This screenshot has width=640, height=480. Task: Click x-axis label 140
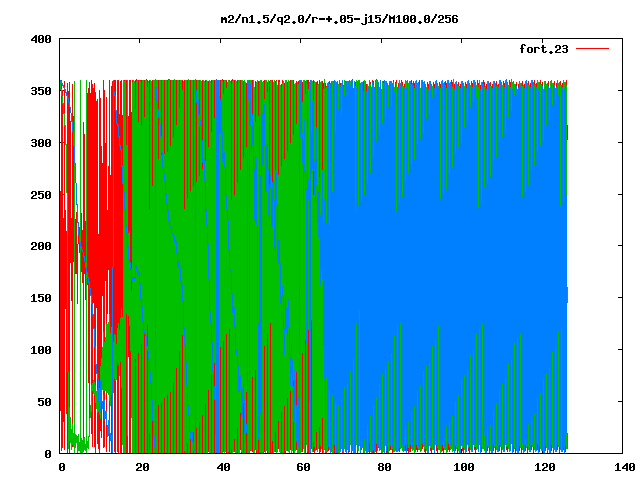pos(625,467)
